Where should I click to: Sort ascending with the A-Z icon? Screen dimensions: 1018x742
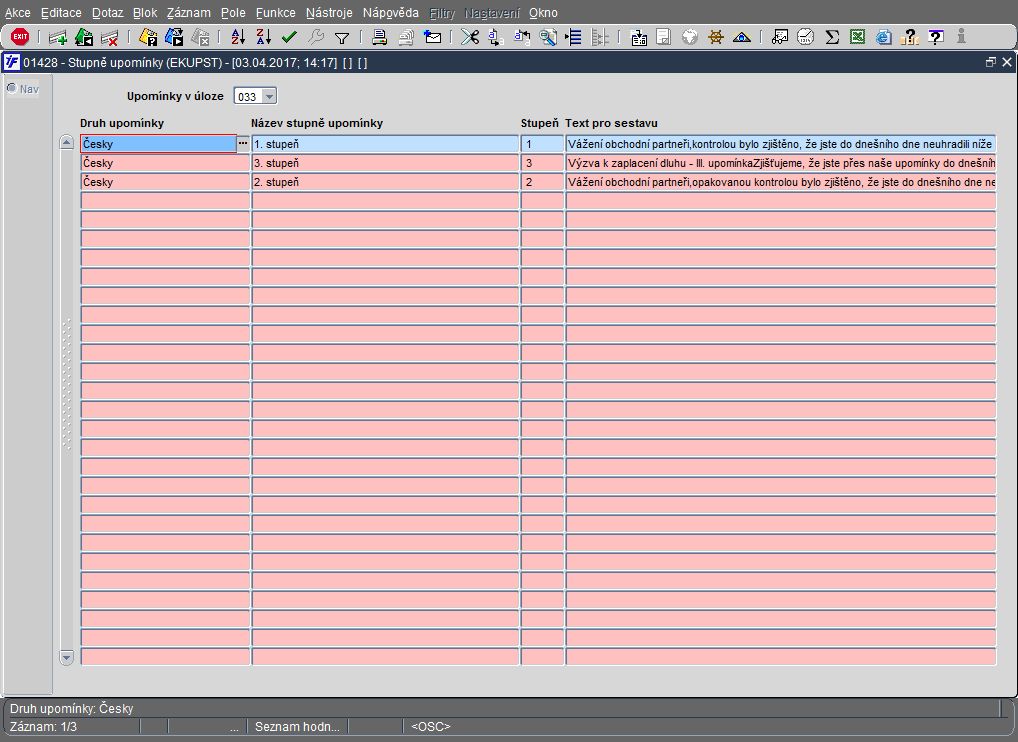point(238,38)
